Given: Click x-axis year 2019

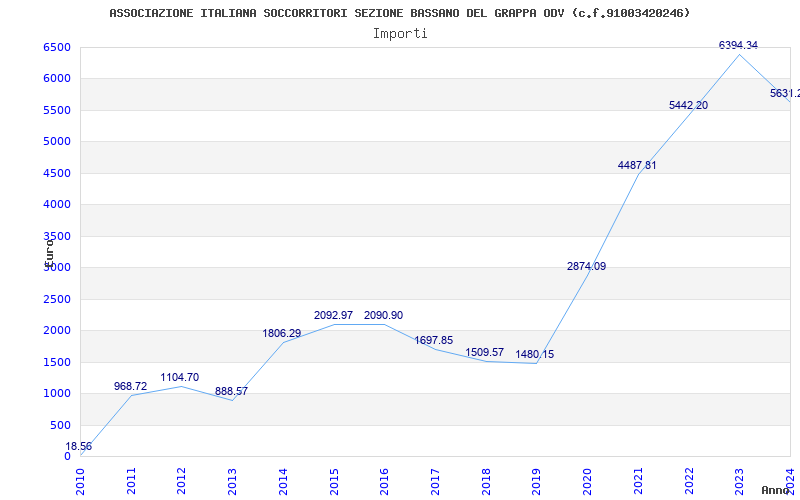Looking at the screenshot, I should (536, 481).
